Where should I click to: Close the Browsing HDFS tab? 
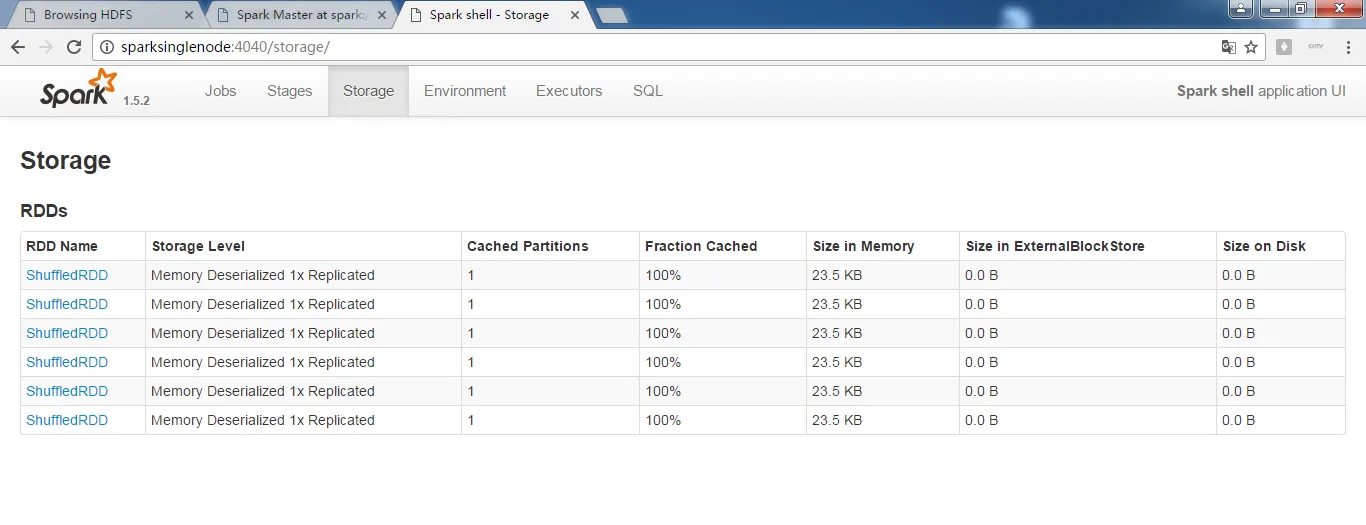tap(189, 15)
